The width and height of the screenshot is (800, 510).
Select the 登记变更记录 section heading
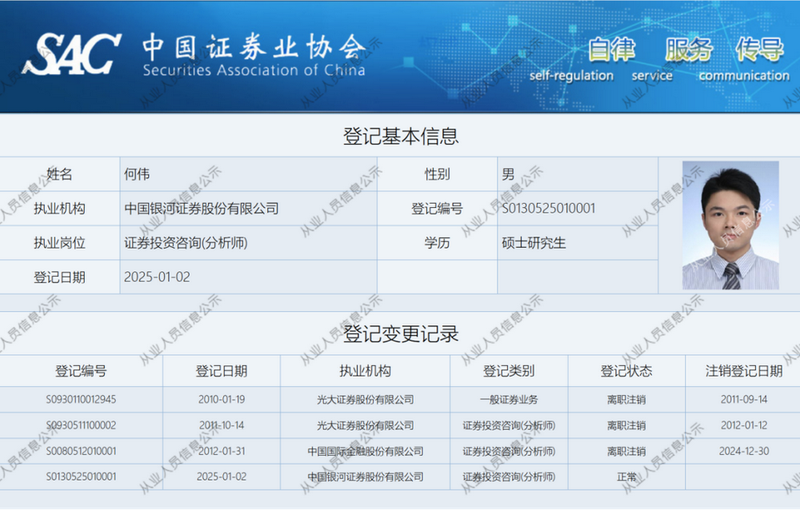tap(400, 333)
